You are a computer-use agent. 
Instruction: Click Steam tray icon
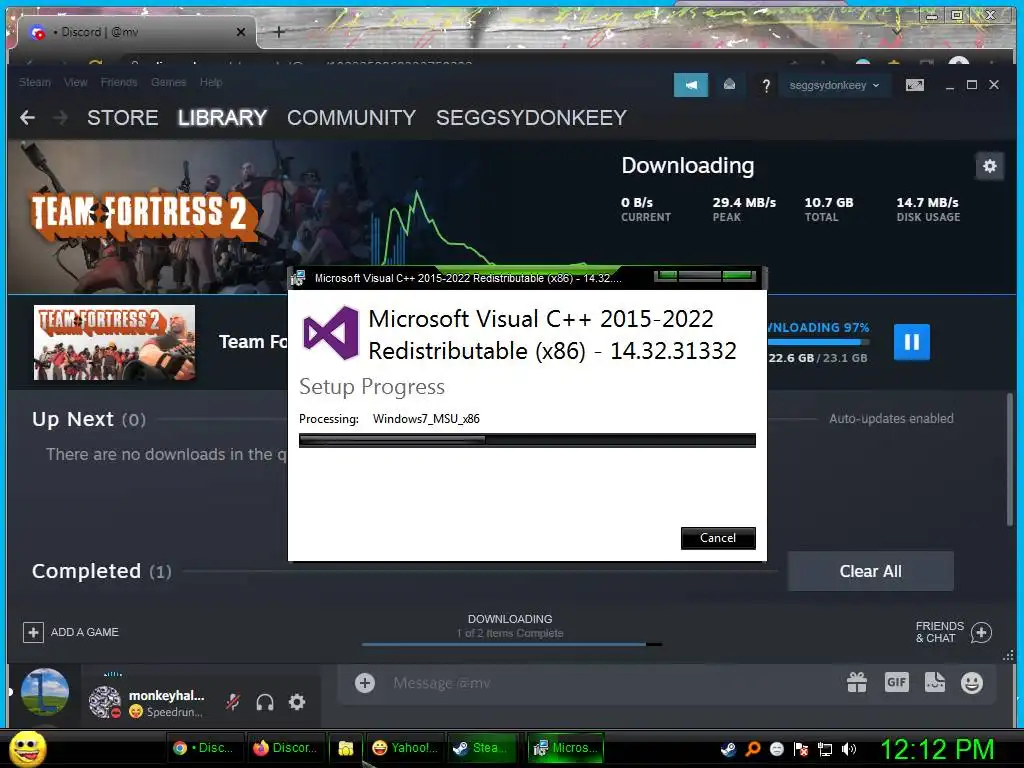[728, 749]
